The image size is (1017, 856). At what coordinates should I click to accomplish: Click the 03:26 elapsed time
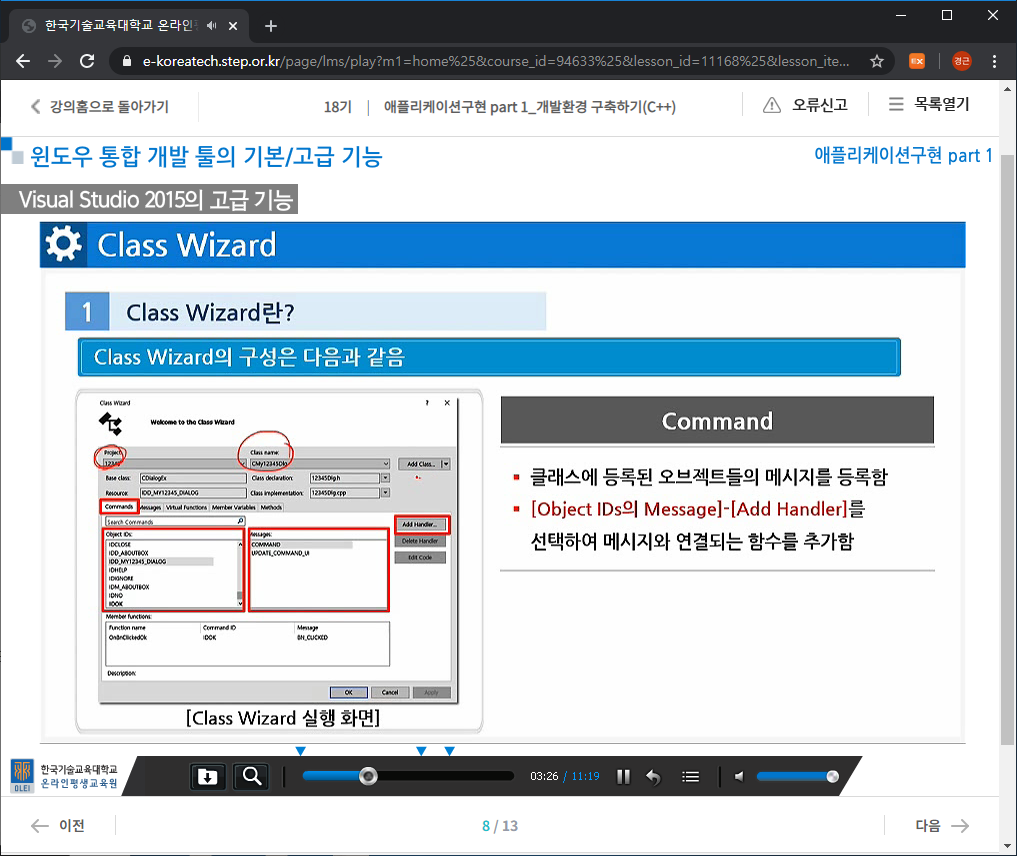544,776
